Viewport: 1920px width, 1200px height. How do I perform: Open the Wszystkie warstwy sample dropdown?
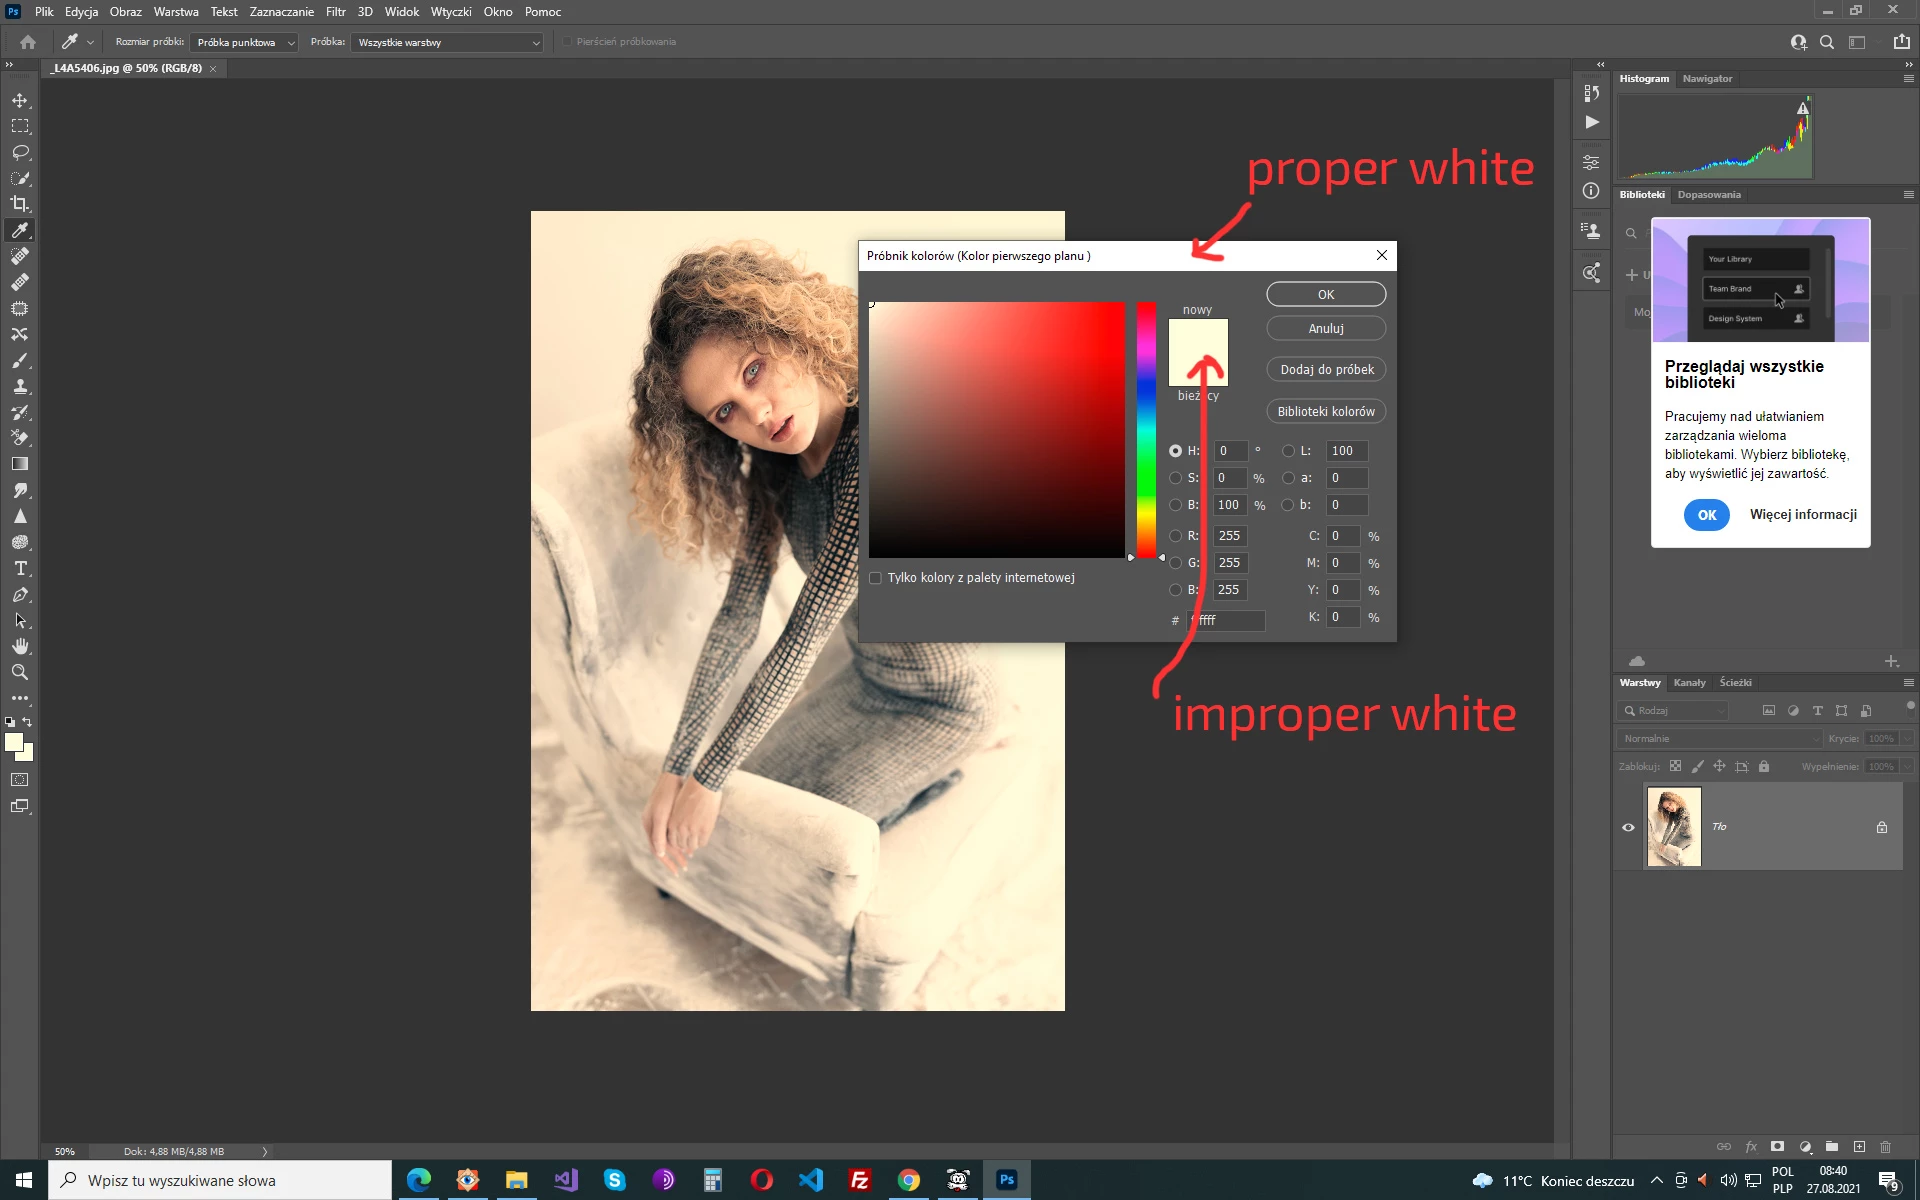pyautogui.click(x=447, y=42)
